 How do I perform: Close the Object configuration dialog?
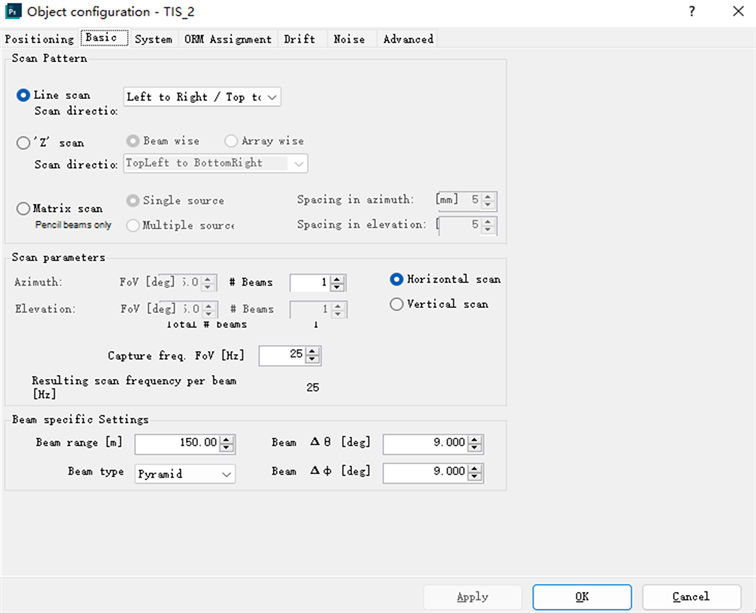[736, 11]
